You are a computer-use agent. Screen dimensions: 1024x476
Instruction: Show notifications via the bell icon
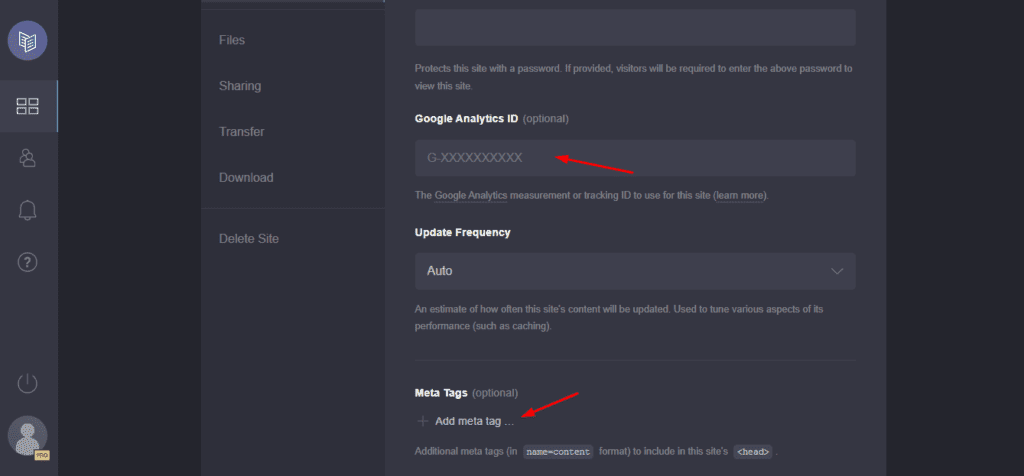(28, 210)
